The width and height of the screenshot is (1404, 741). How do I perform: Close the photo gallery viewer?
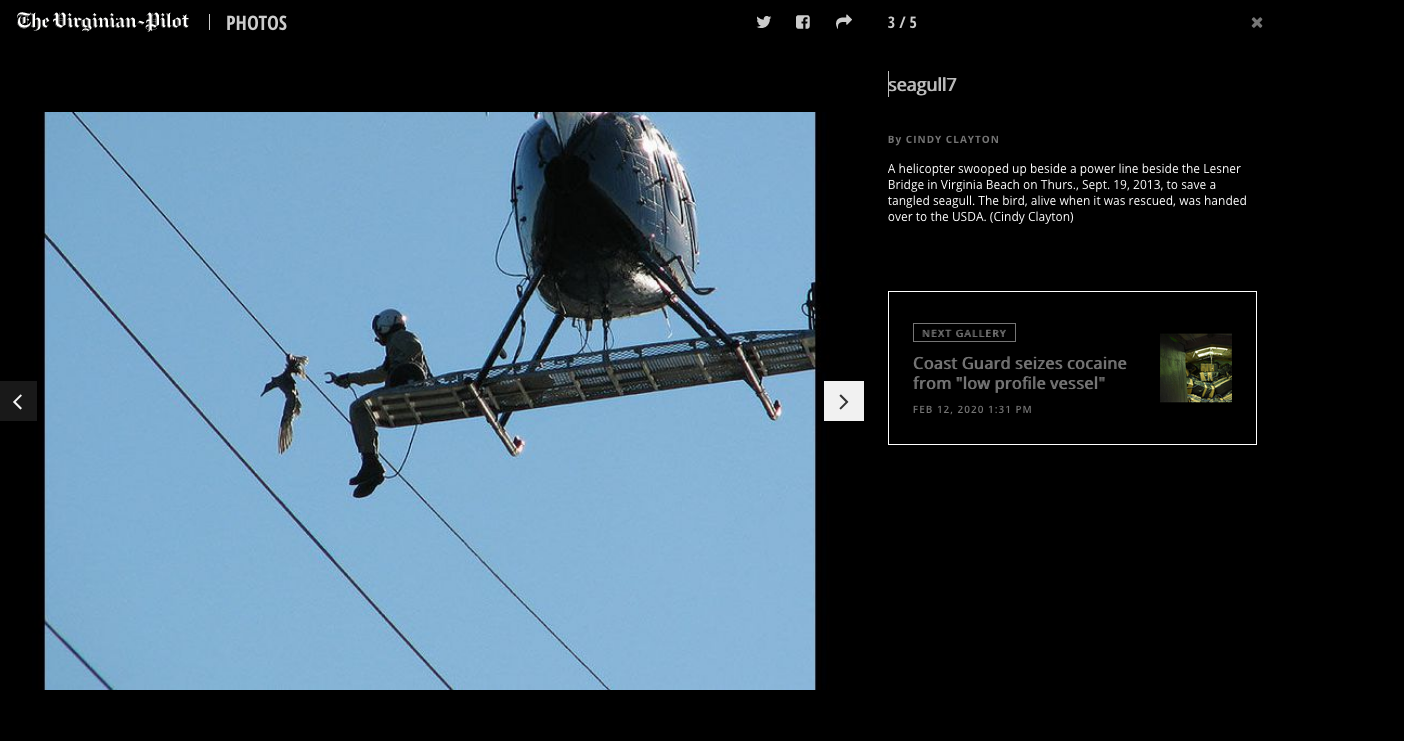point(1257,23)
